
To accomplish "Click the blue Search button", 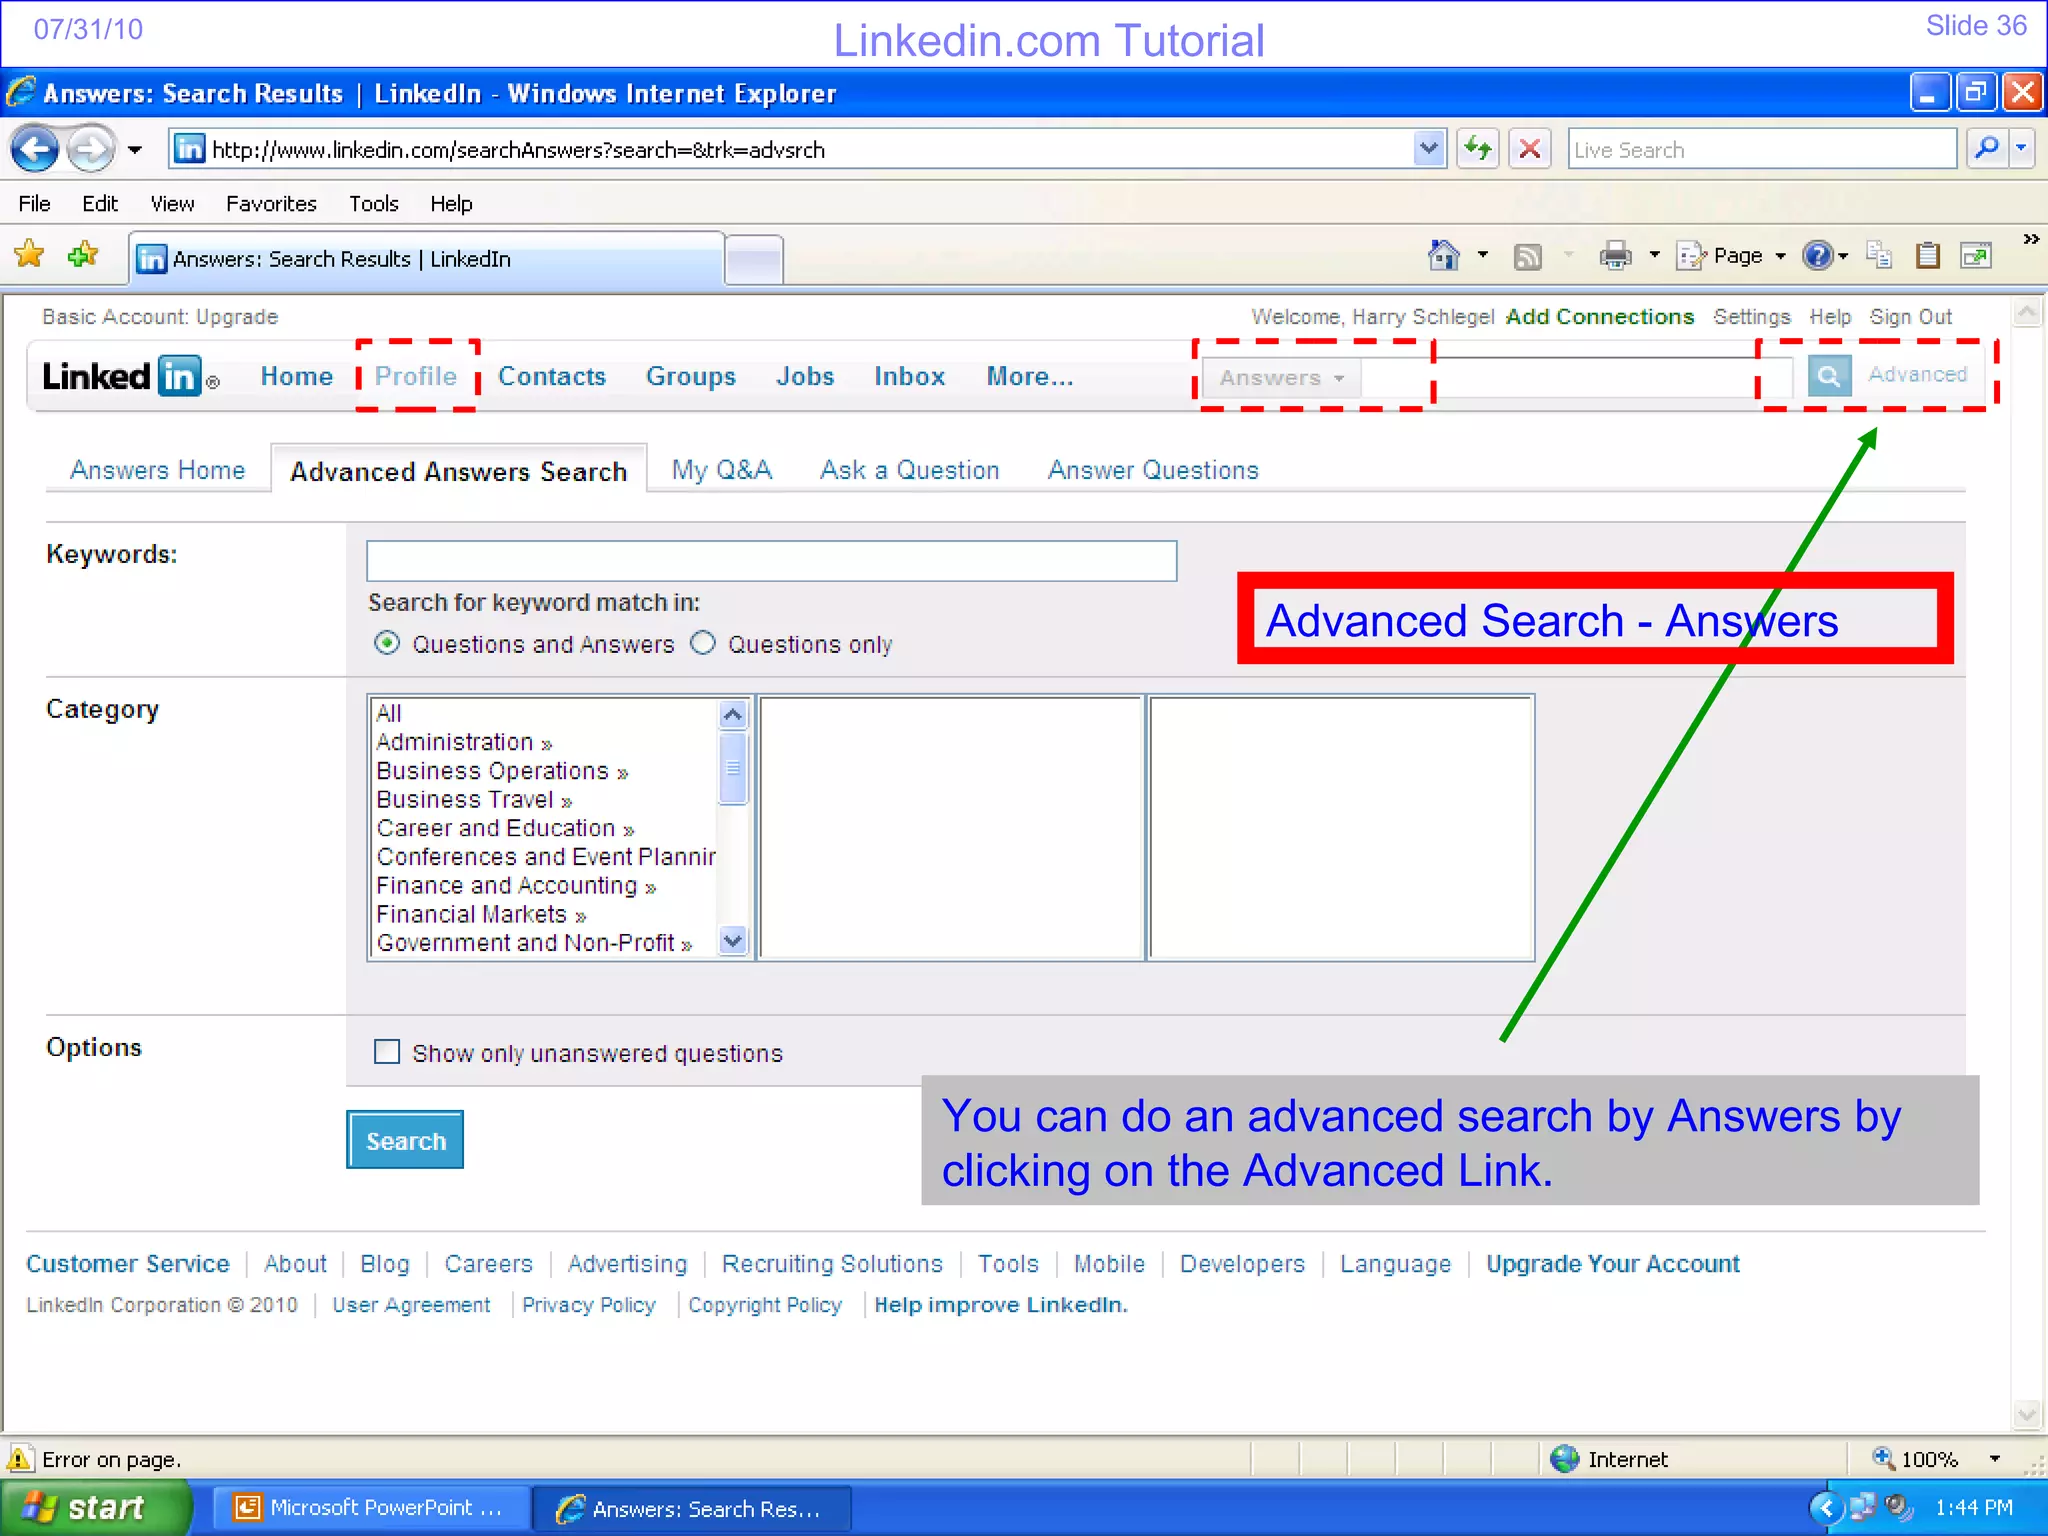I will coord(405,1140).
